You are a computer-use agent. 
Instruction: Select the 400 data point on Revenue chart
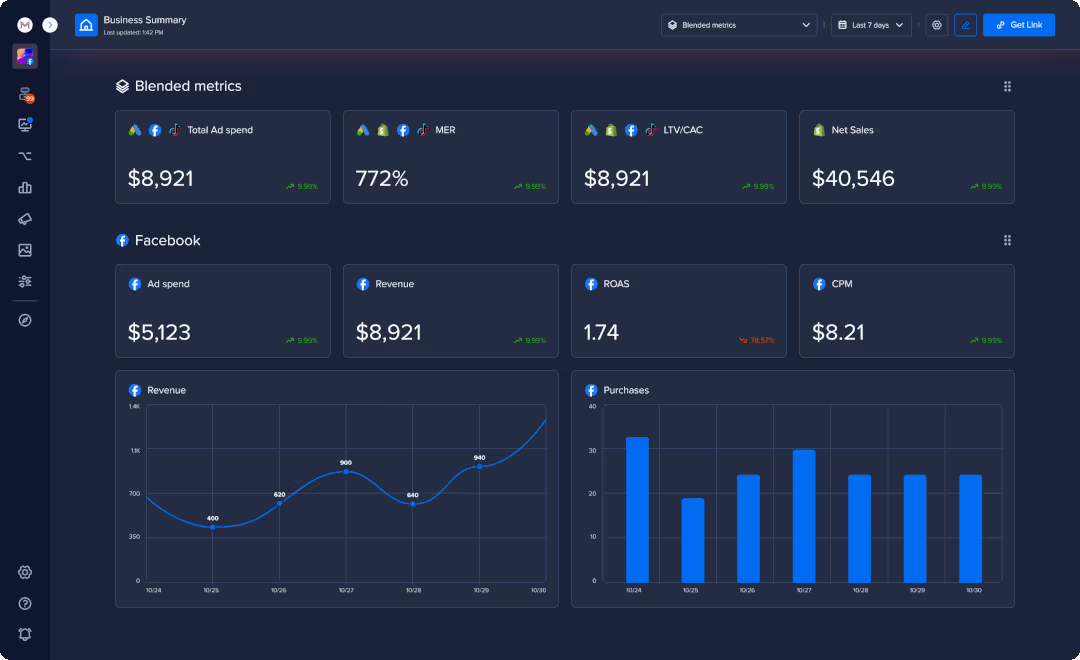click(213, 527)
